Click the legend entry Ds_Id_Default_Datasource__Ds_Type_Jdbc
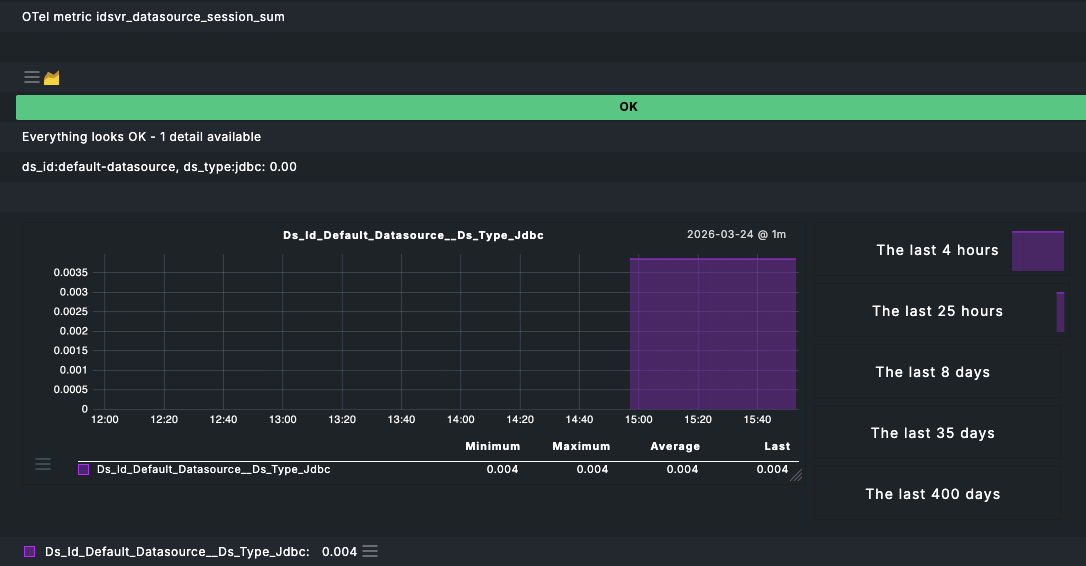1086x566 pixels. [213, 469]
